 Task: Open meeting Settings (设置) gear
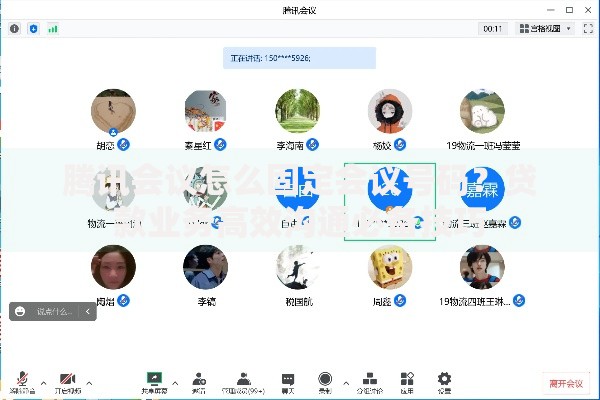click(444, 383)
